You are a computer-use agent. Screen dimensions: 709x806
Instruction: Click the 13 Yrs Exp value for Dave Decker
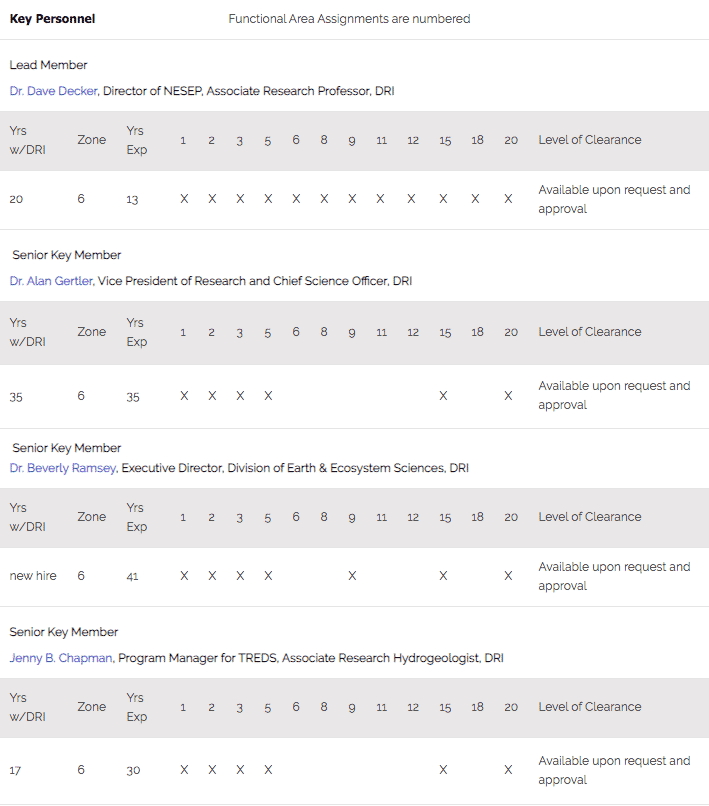pyautogui.click(x=132, y=200)
